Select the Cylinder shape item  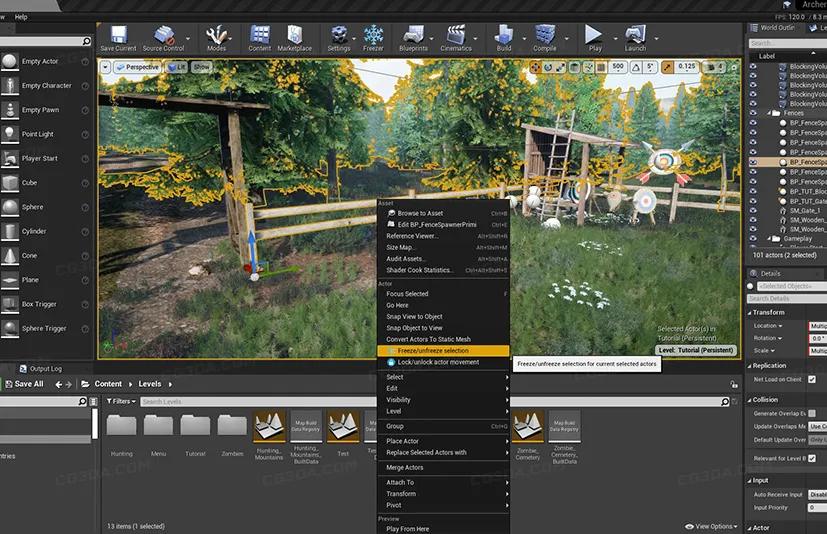(x=45, y=231)
